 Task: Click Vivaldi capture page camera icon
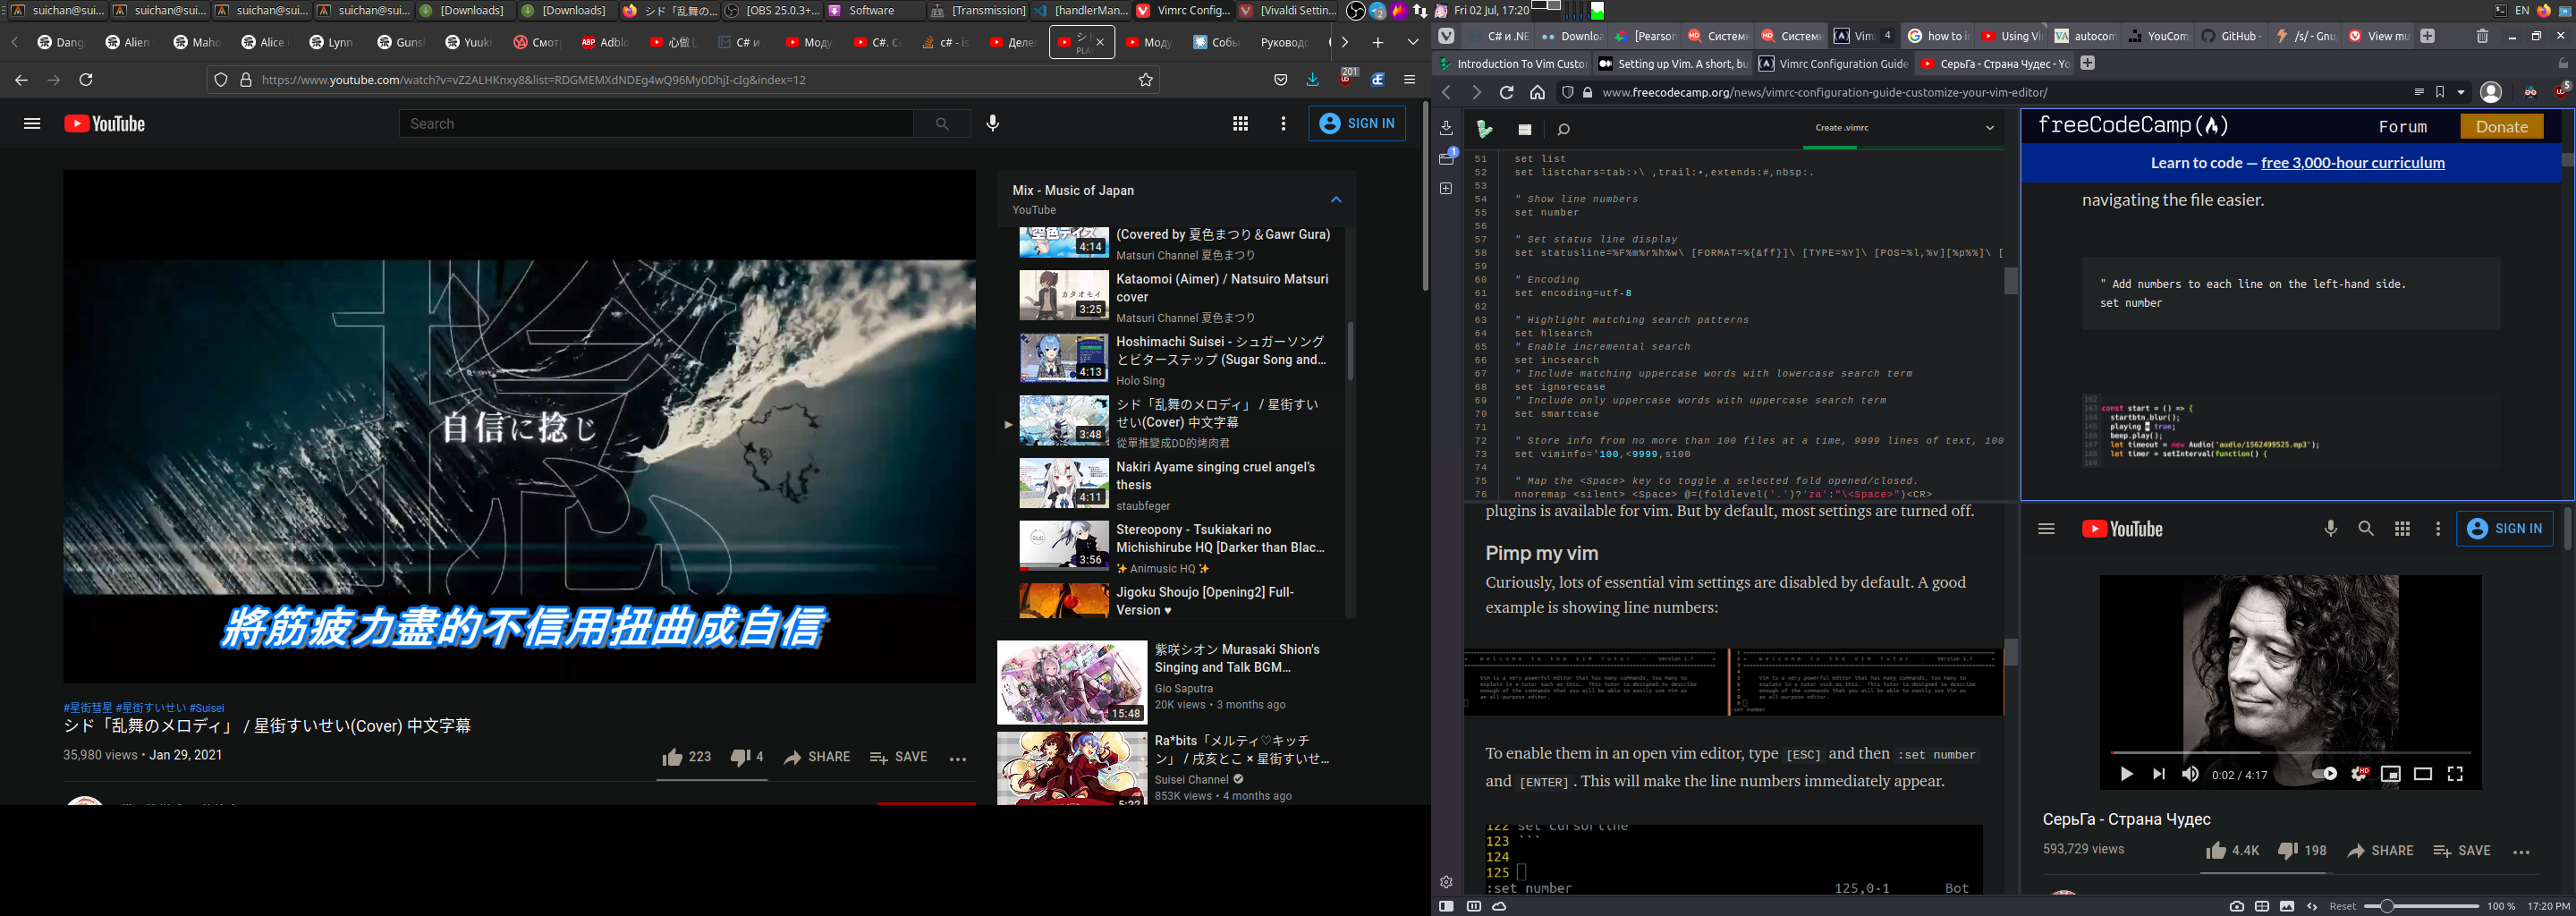tap(2236, 906)
